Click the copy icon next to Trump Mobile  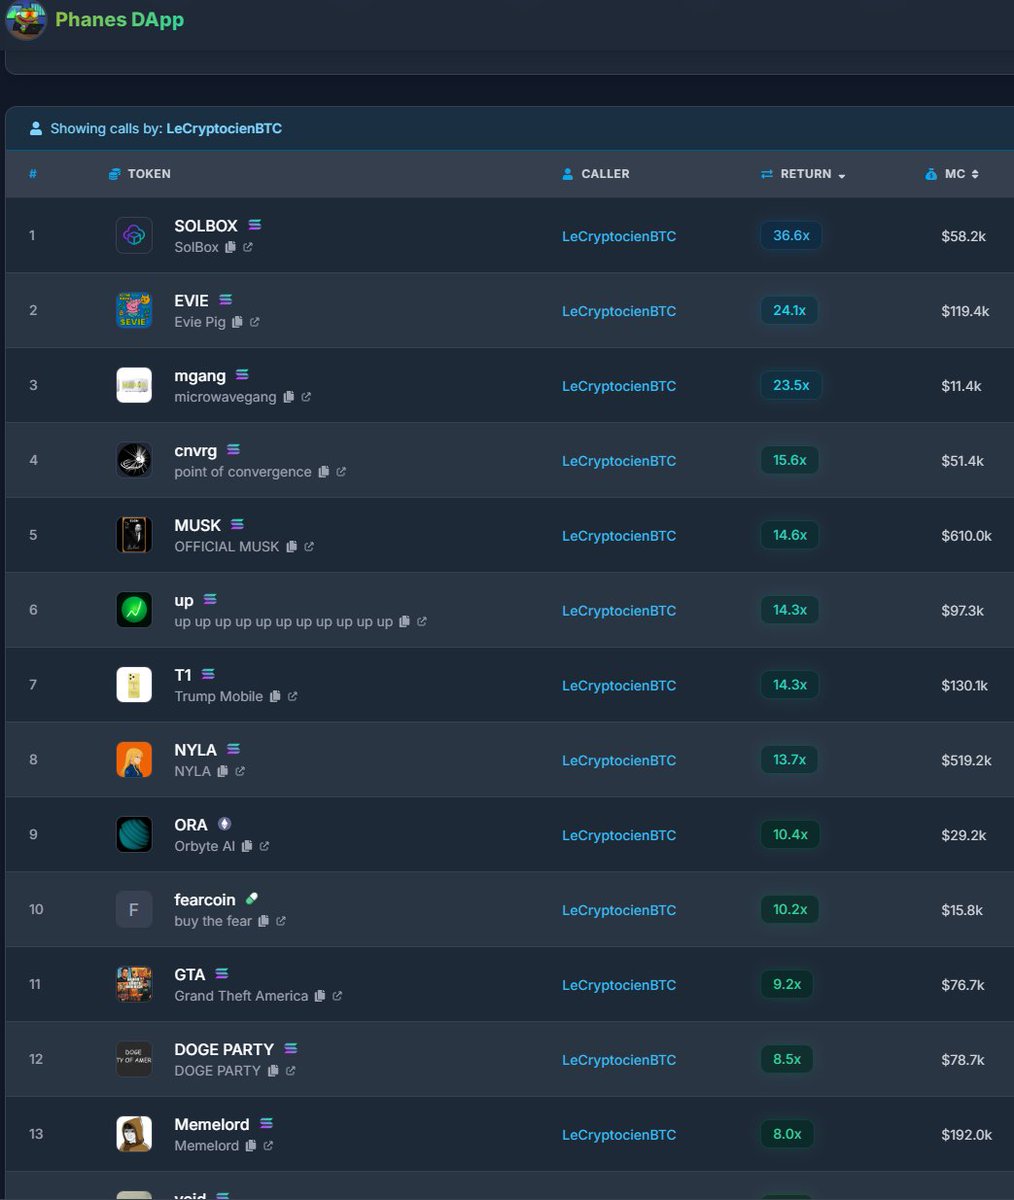point(277,696)
